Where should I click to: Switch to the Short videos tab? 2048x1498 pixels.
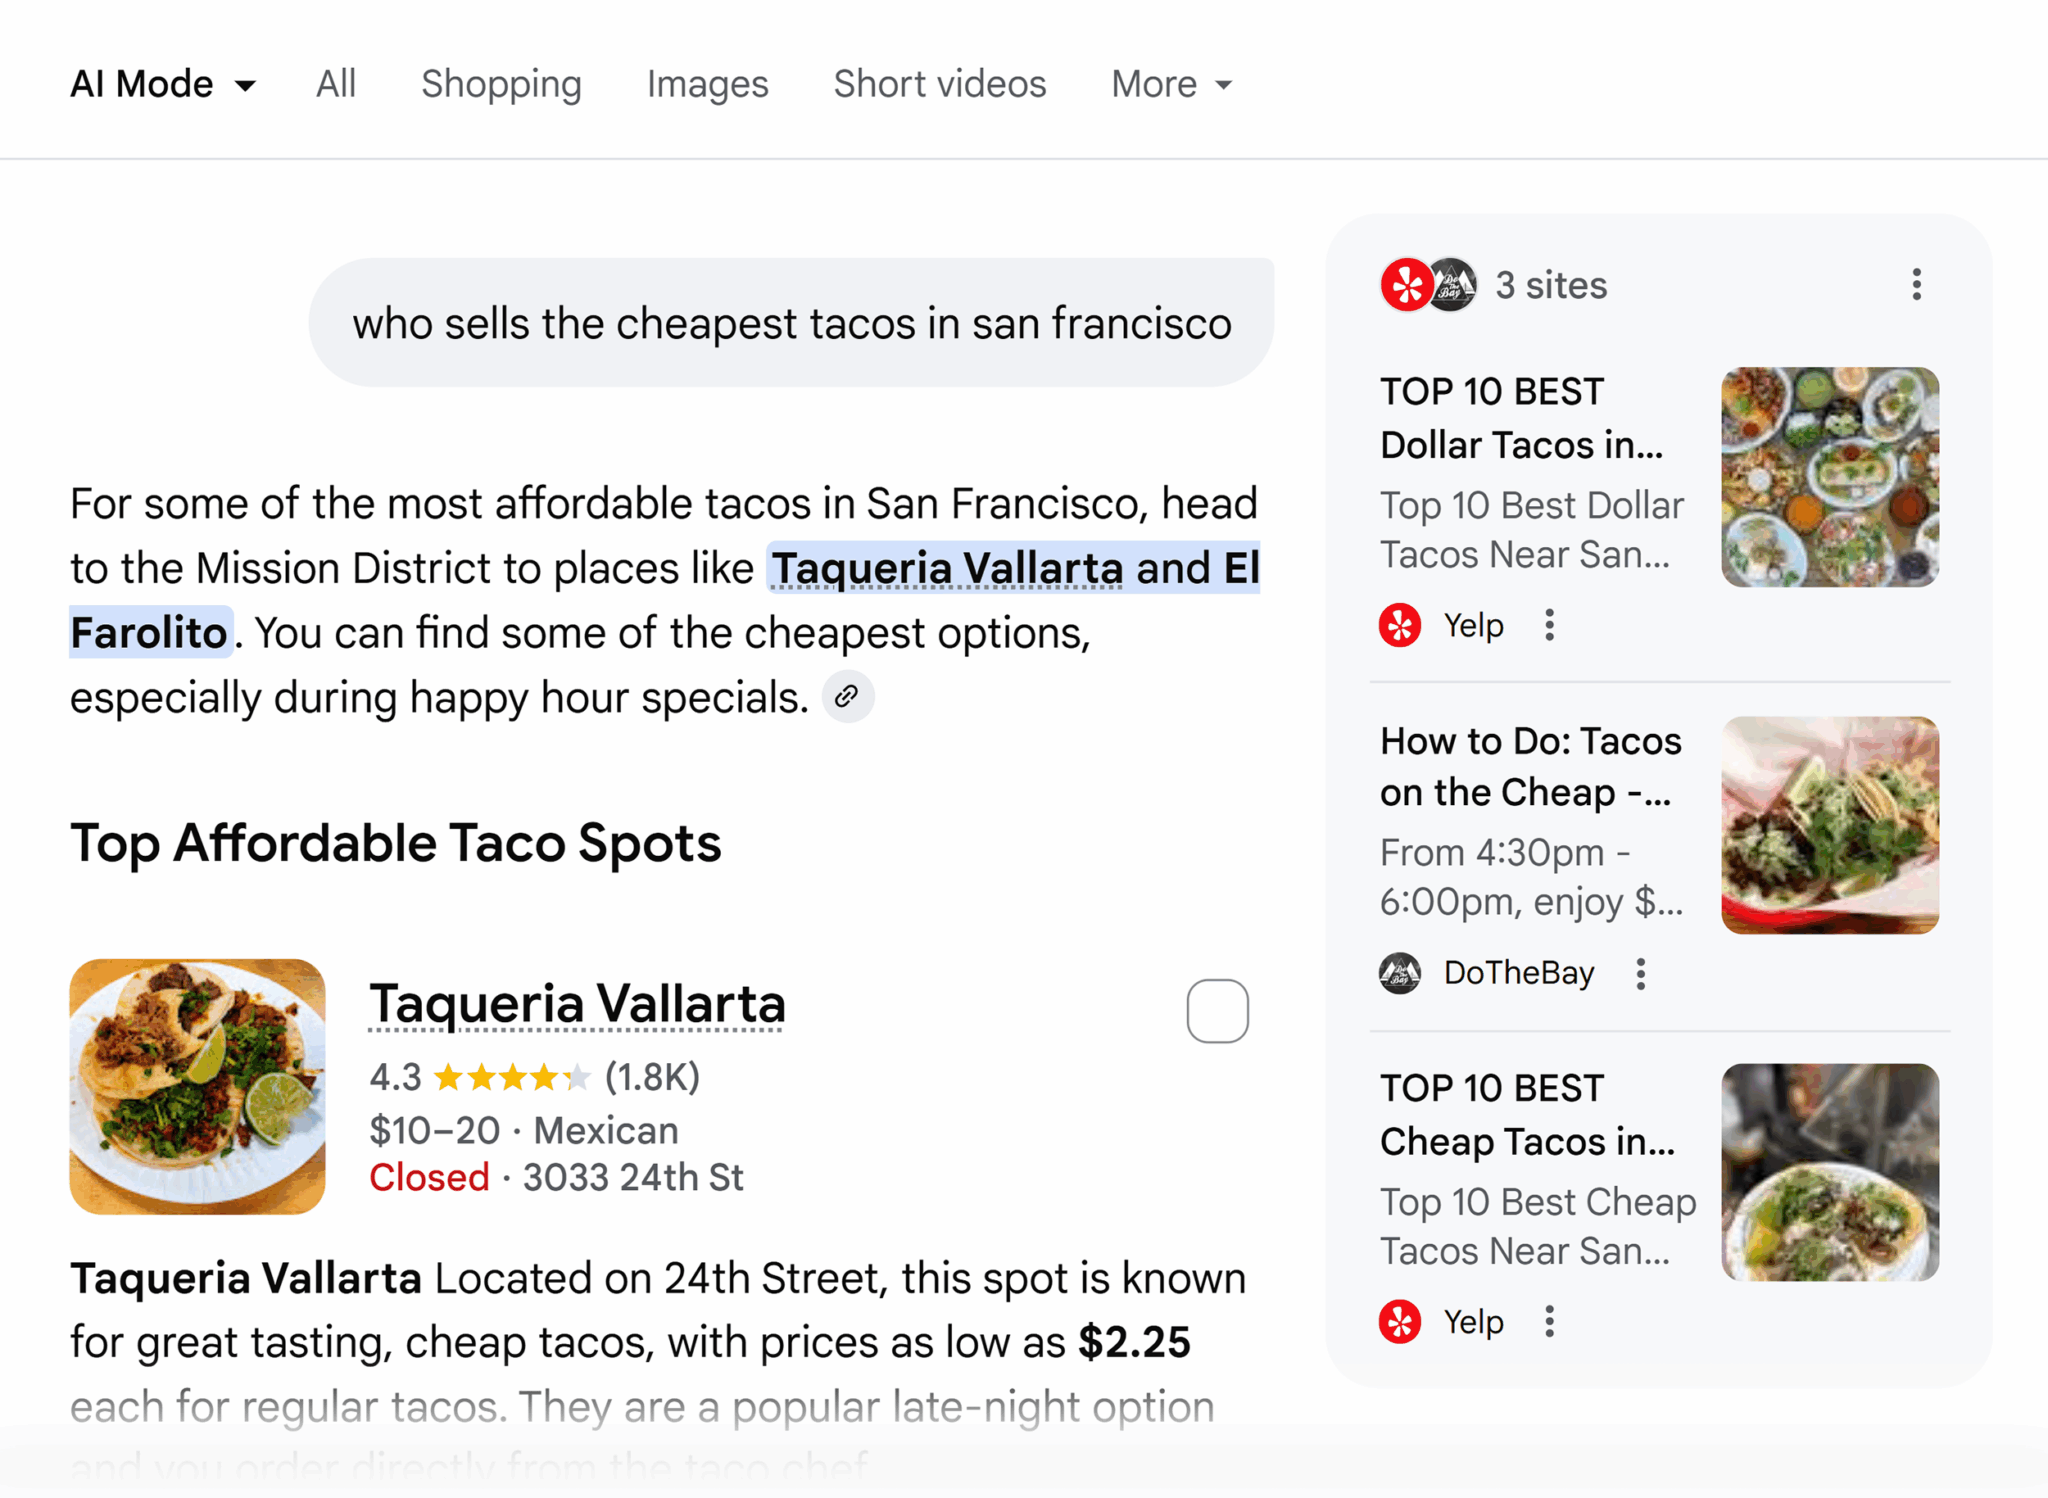coord(940,84)
